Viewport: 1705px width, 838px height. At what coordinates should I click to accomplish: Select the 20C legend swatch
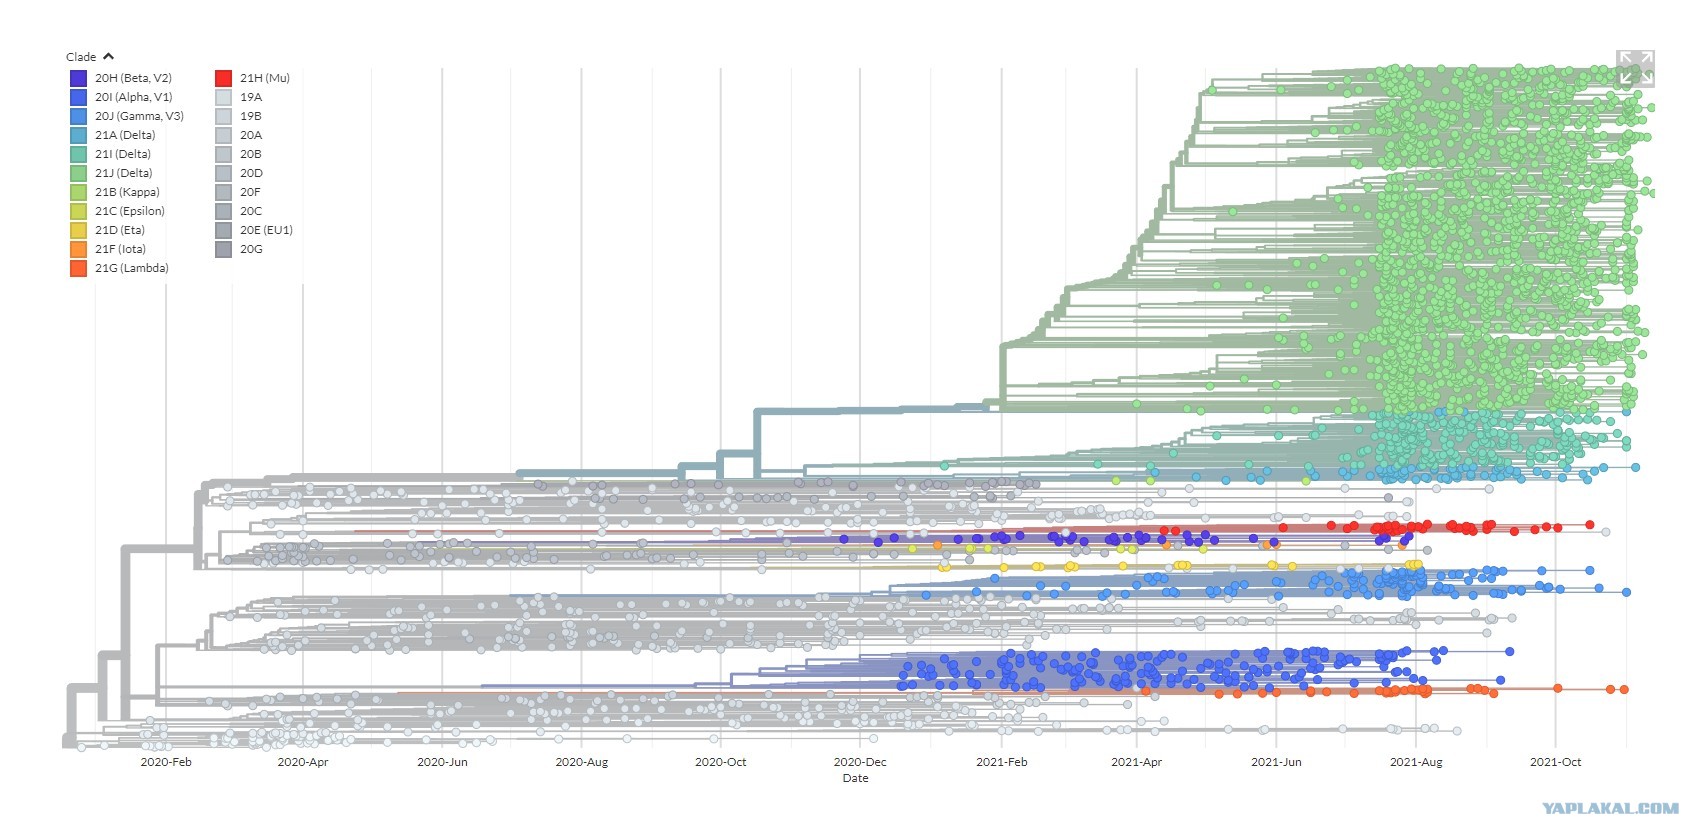223,211
